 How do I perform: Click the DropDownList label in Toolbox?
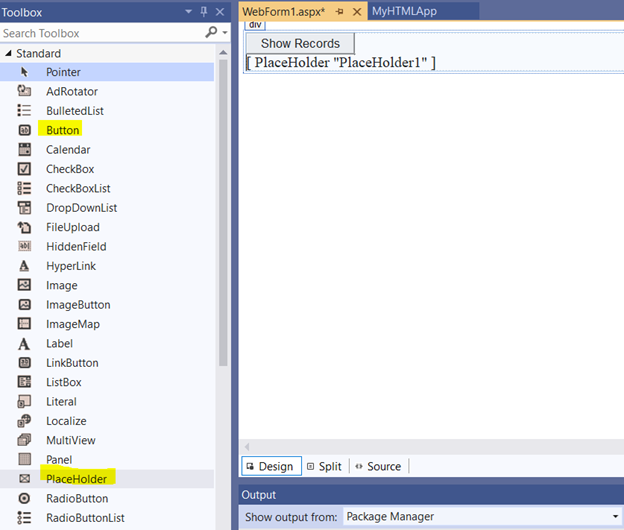[x=82, y=208]
